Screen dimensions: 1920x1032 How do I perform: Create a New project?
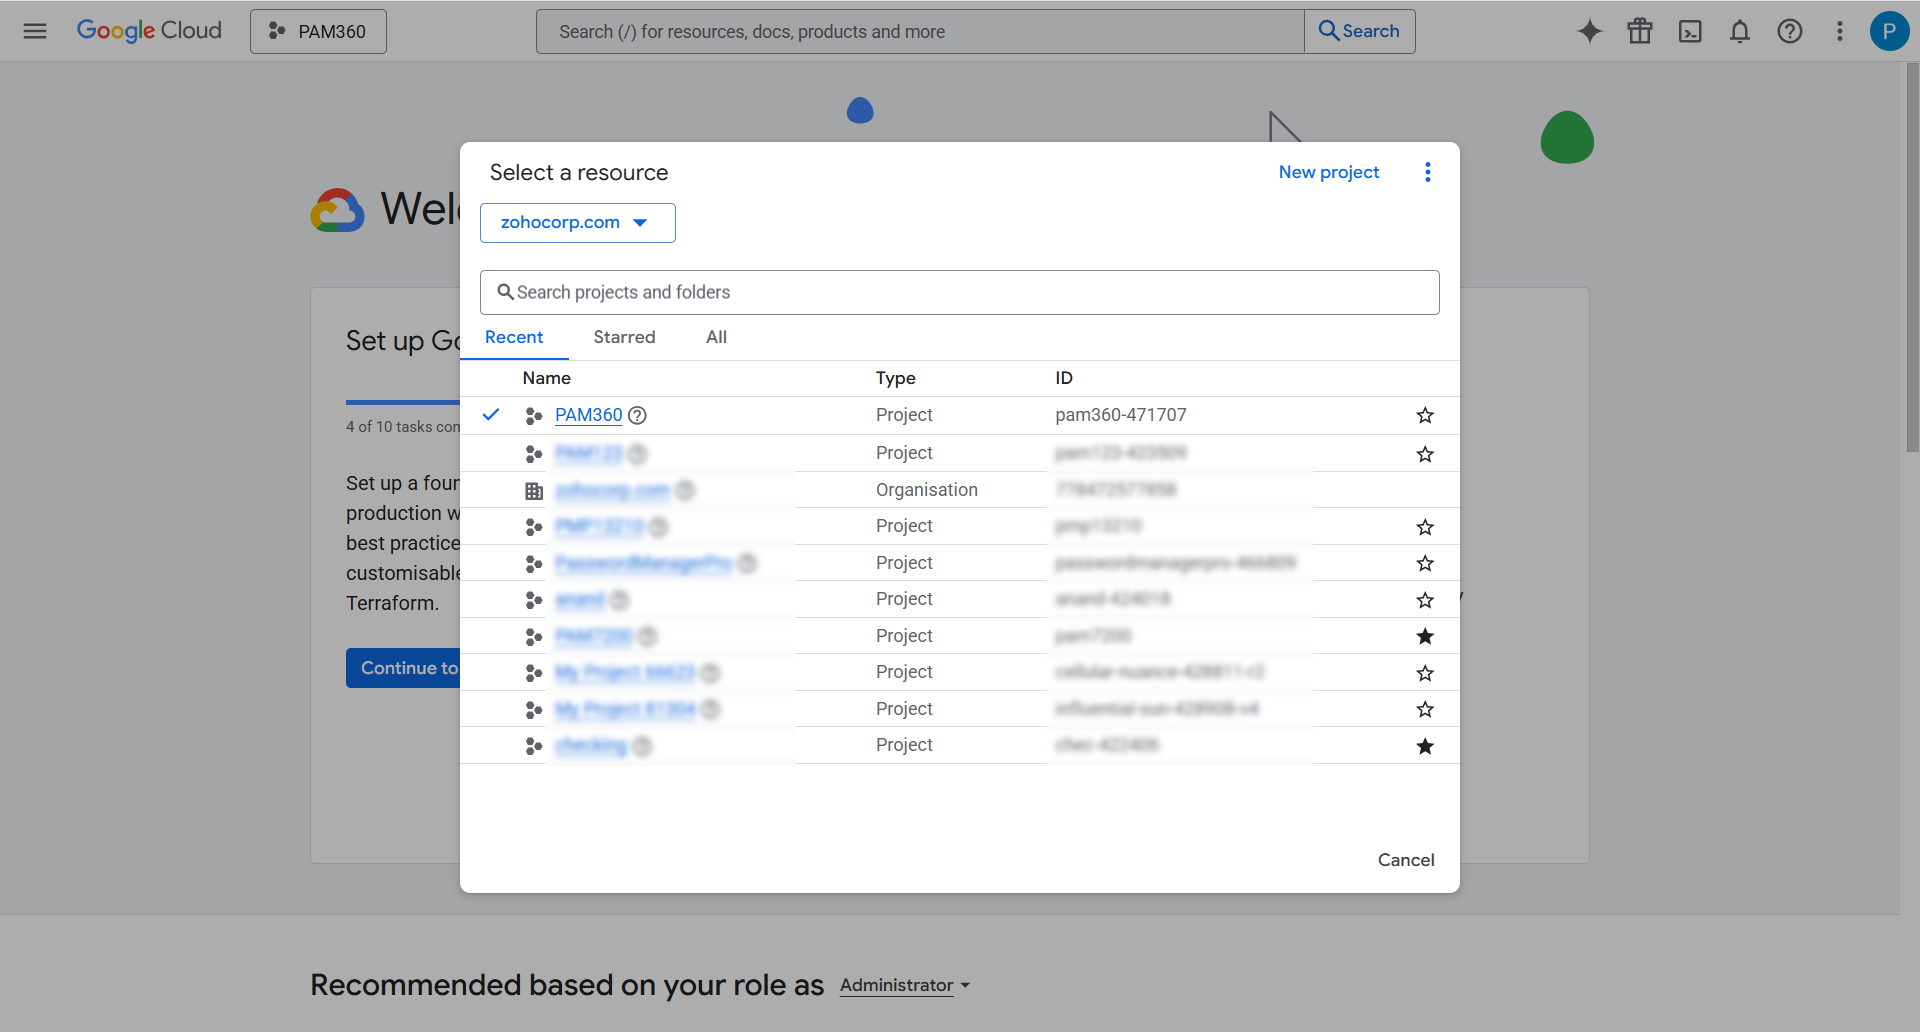pos(1328,171)
